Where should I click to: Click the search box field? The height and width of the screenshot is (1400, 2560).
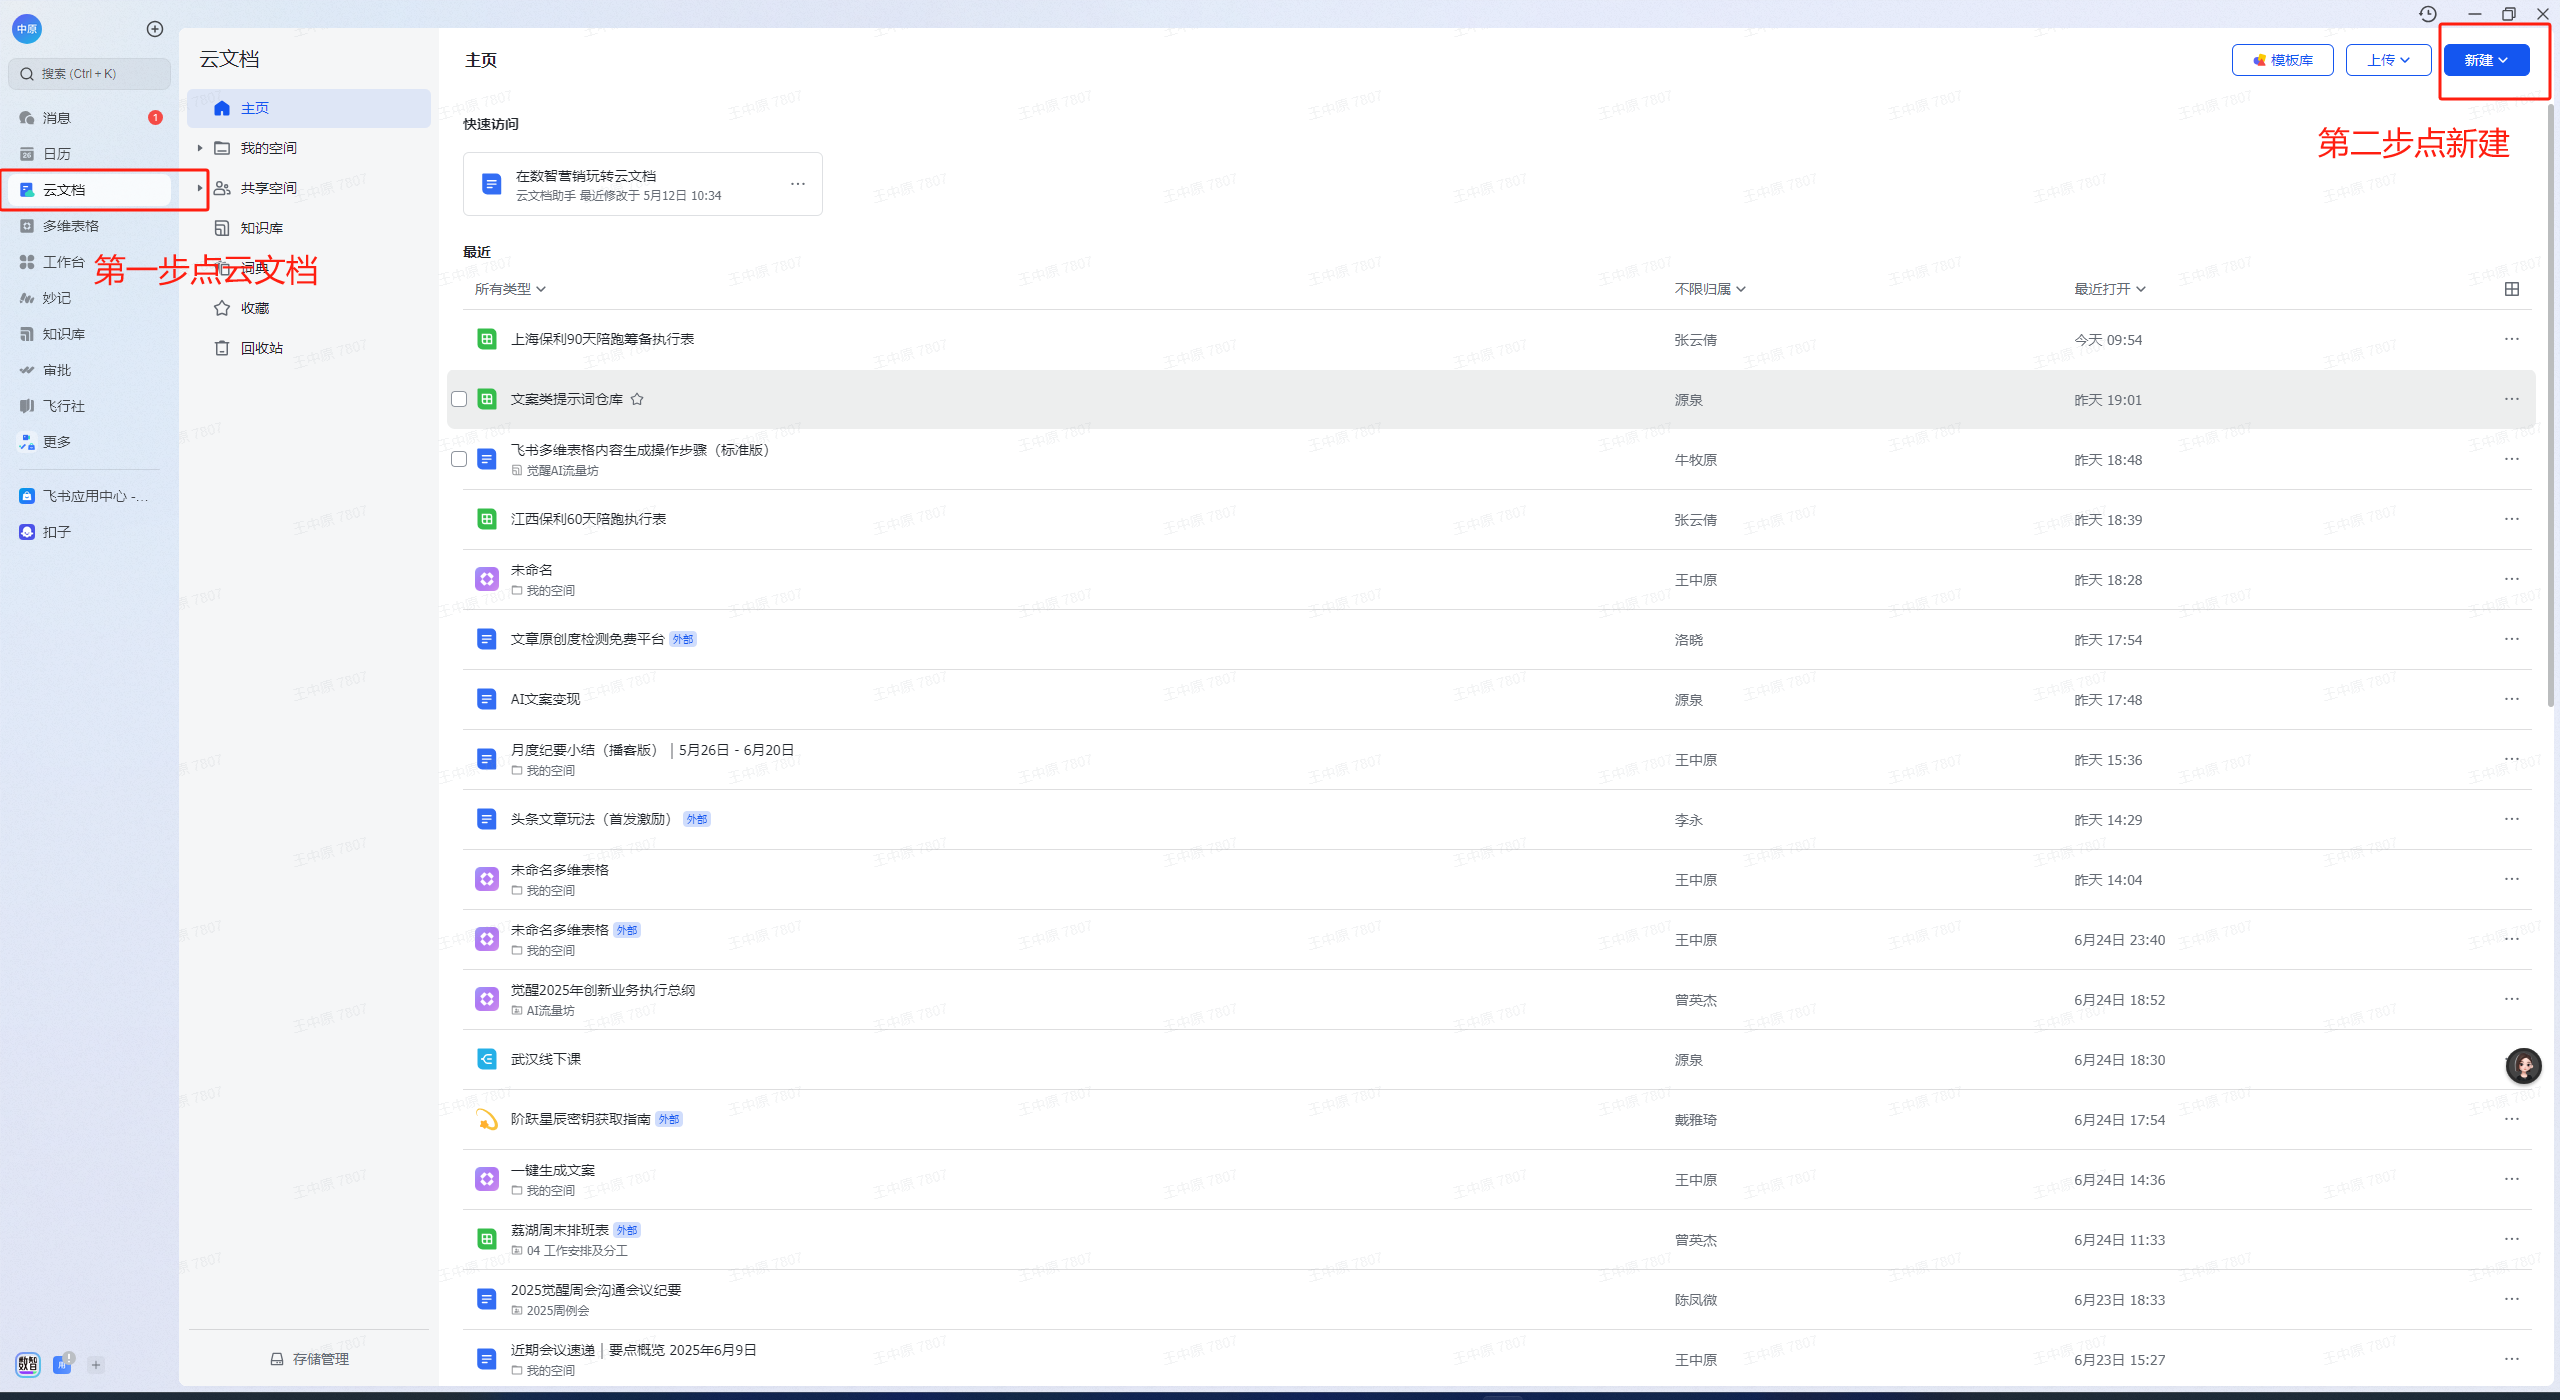(90, 74)
